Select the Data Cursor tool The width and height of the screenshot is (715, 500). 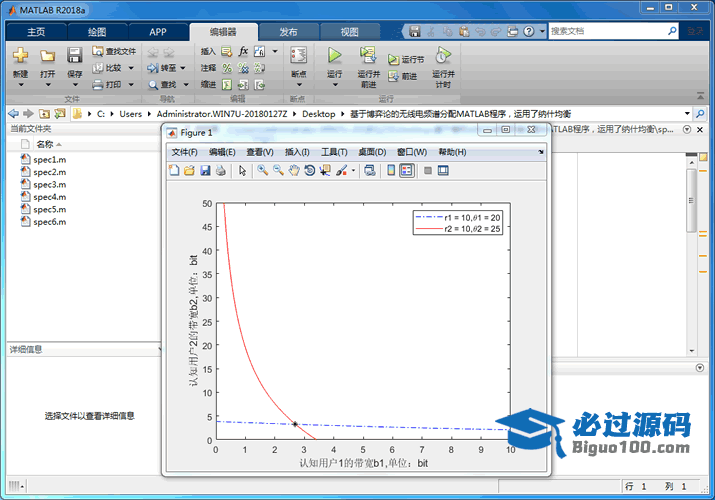[x=325, y=171]
